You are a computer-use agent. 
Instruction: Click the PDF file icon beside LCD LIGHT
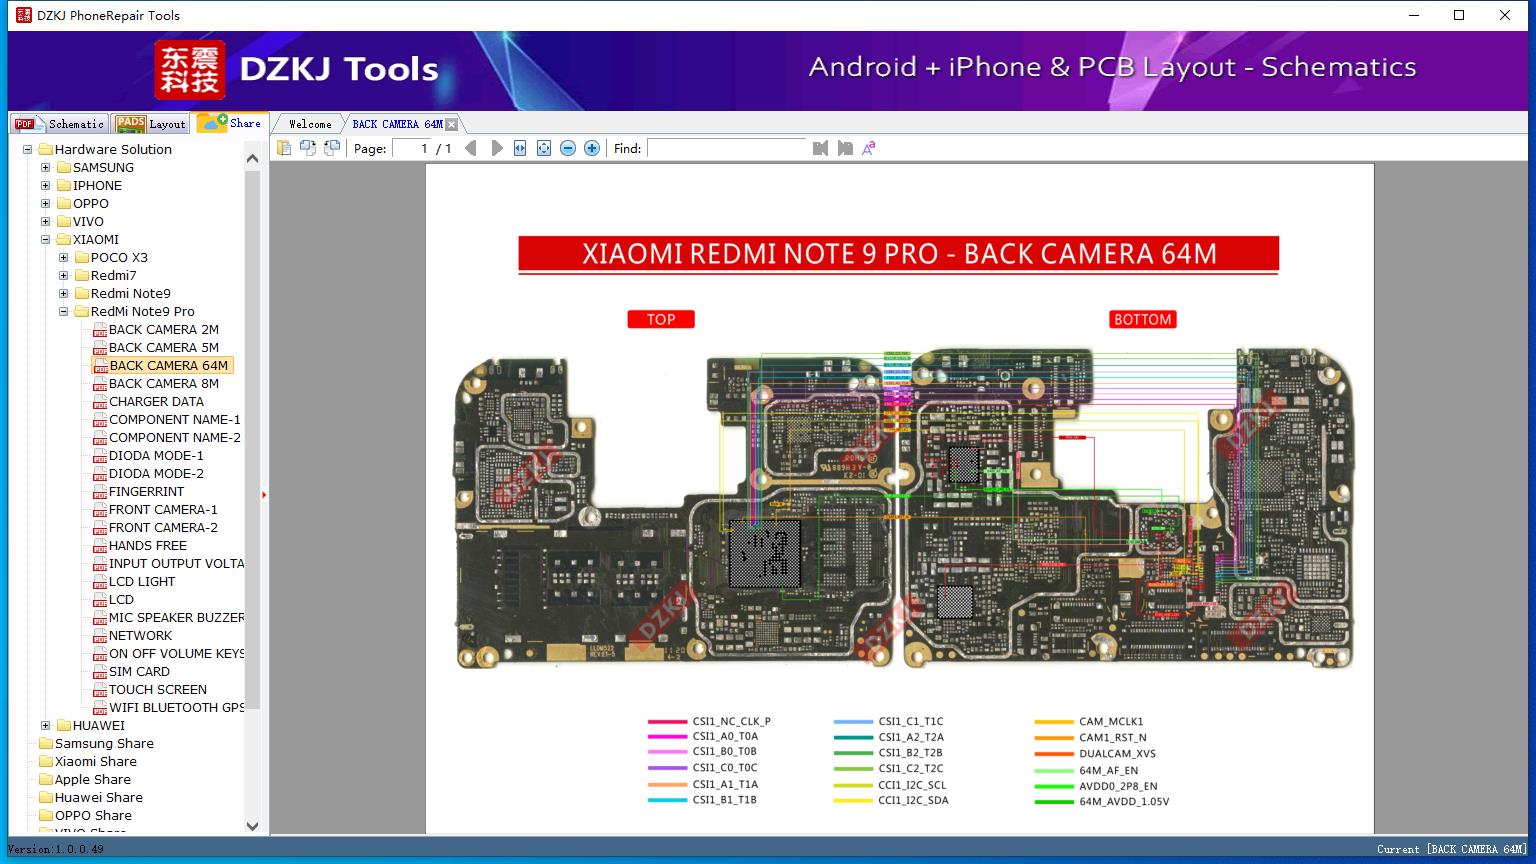point(100,582)
